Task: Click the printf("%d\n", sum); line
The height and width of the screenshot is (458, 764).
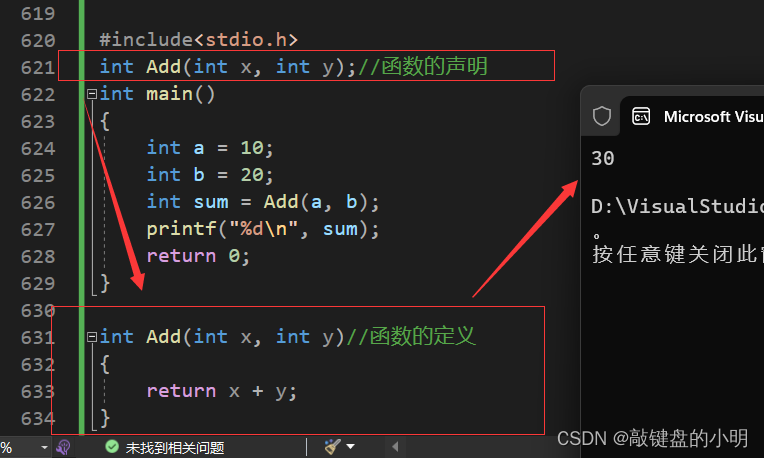Action: (x=263, y=229)
